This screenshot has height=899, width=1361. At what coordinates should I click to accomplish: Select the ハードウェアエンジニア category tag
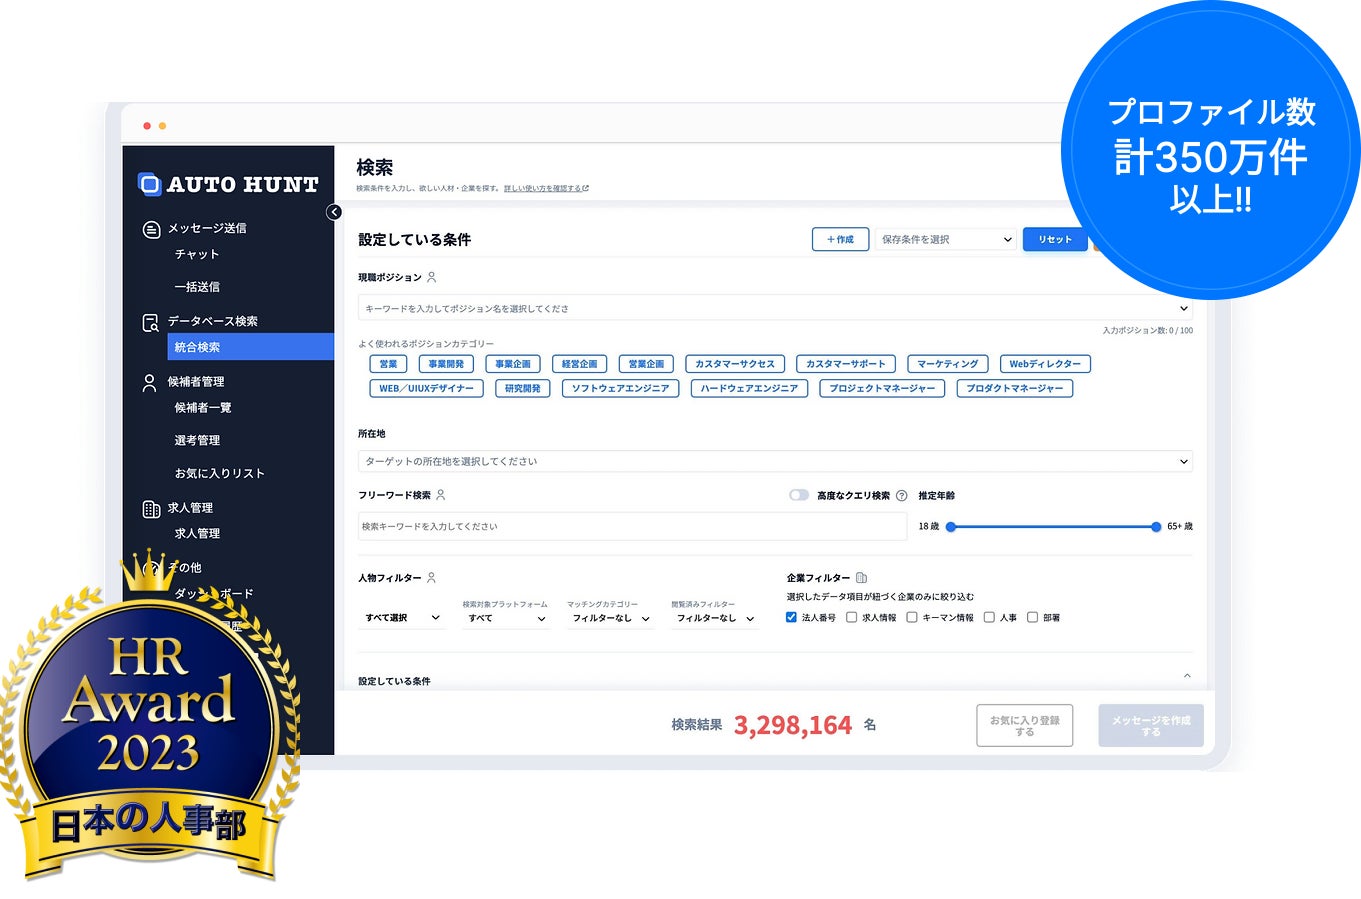point(750,388)
